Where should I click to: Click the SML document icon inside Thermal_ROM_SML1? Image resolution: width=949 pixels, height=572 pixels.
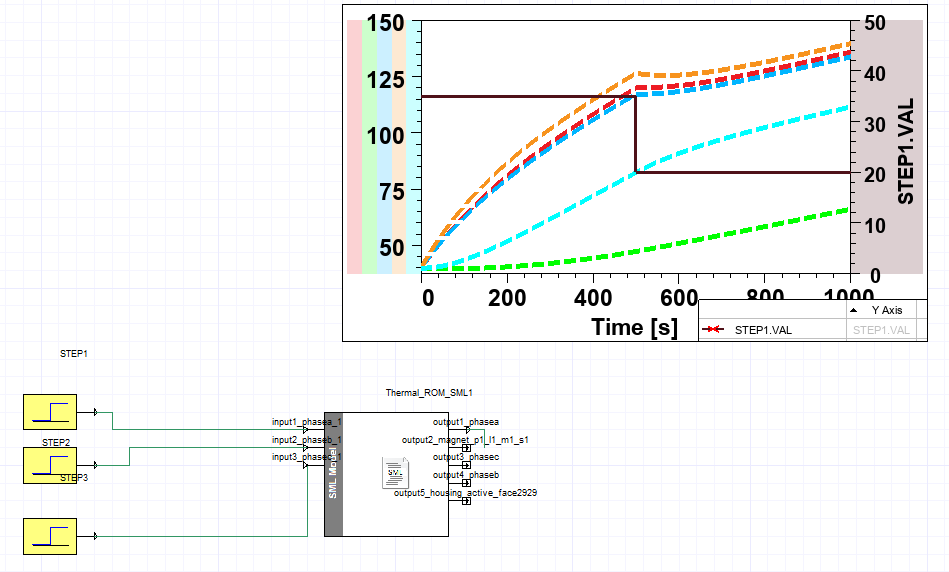click(395, 472)
